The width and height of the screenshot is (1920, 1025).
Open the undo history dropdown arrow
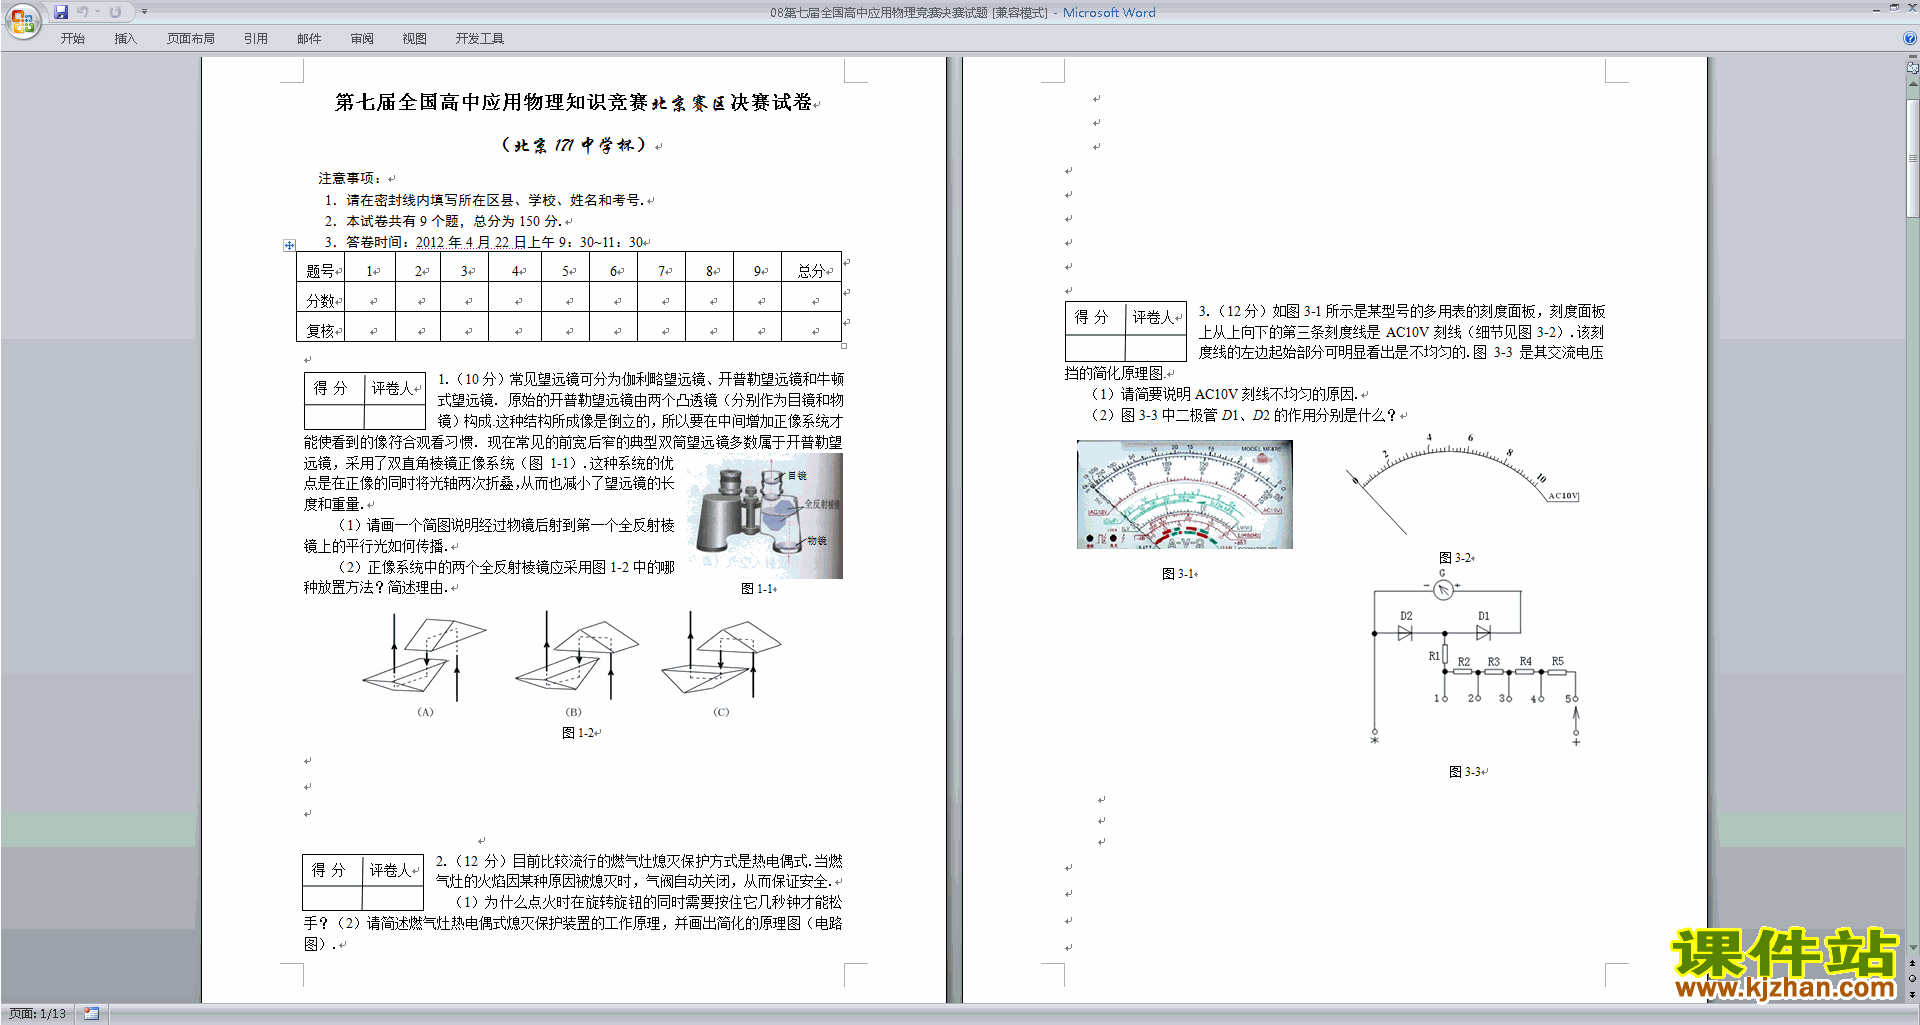tap(97, 12)
